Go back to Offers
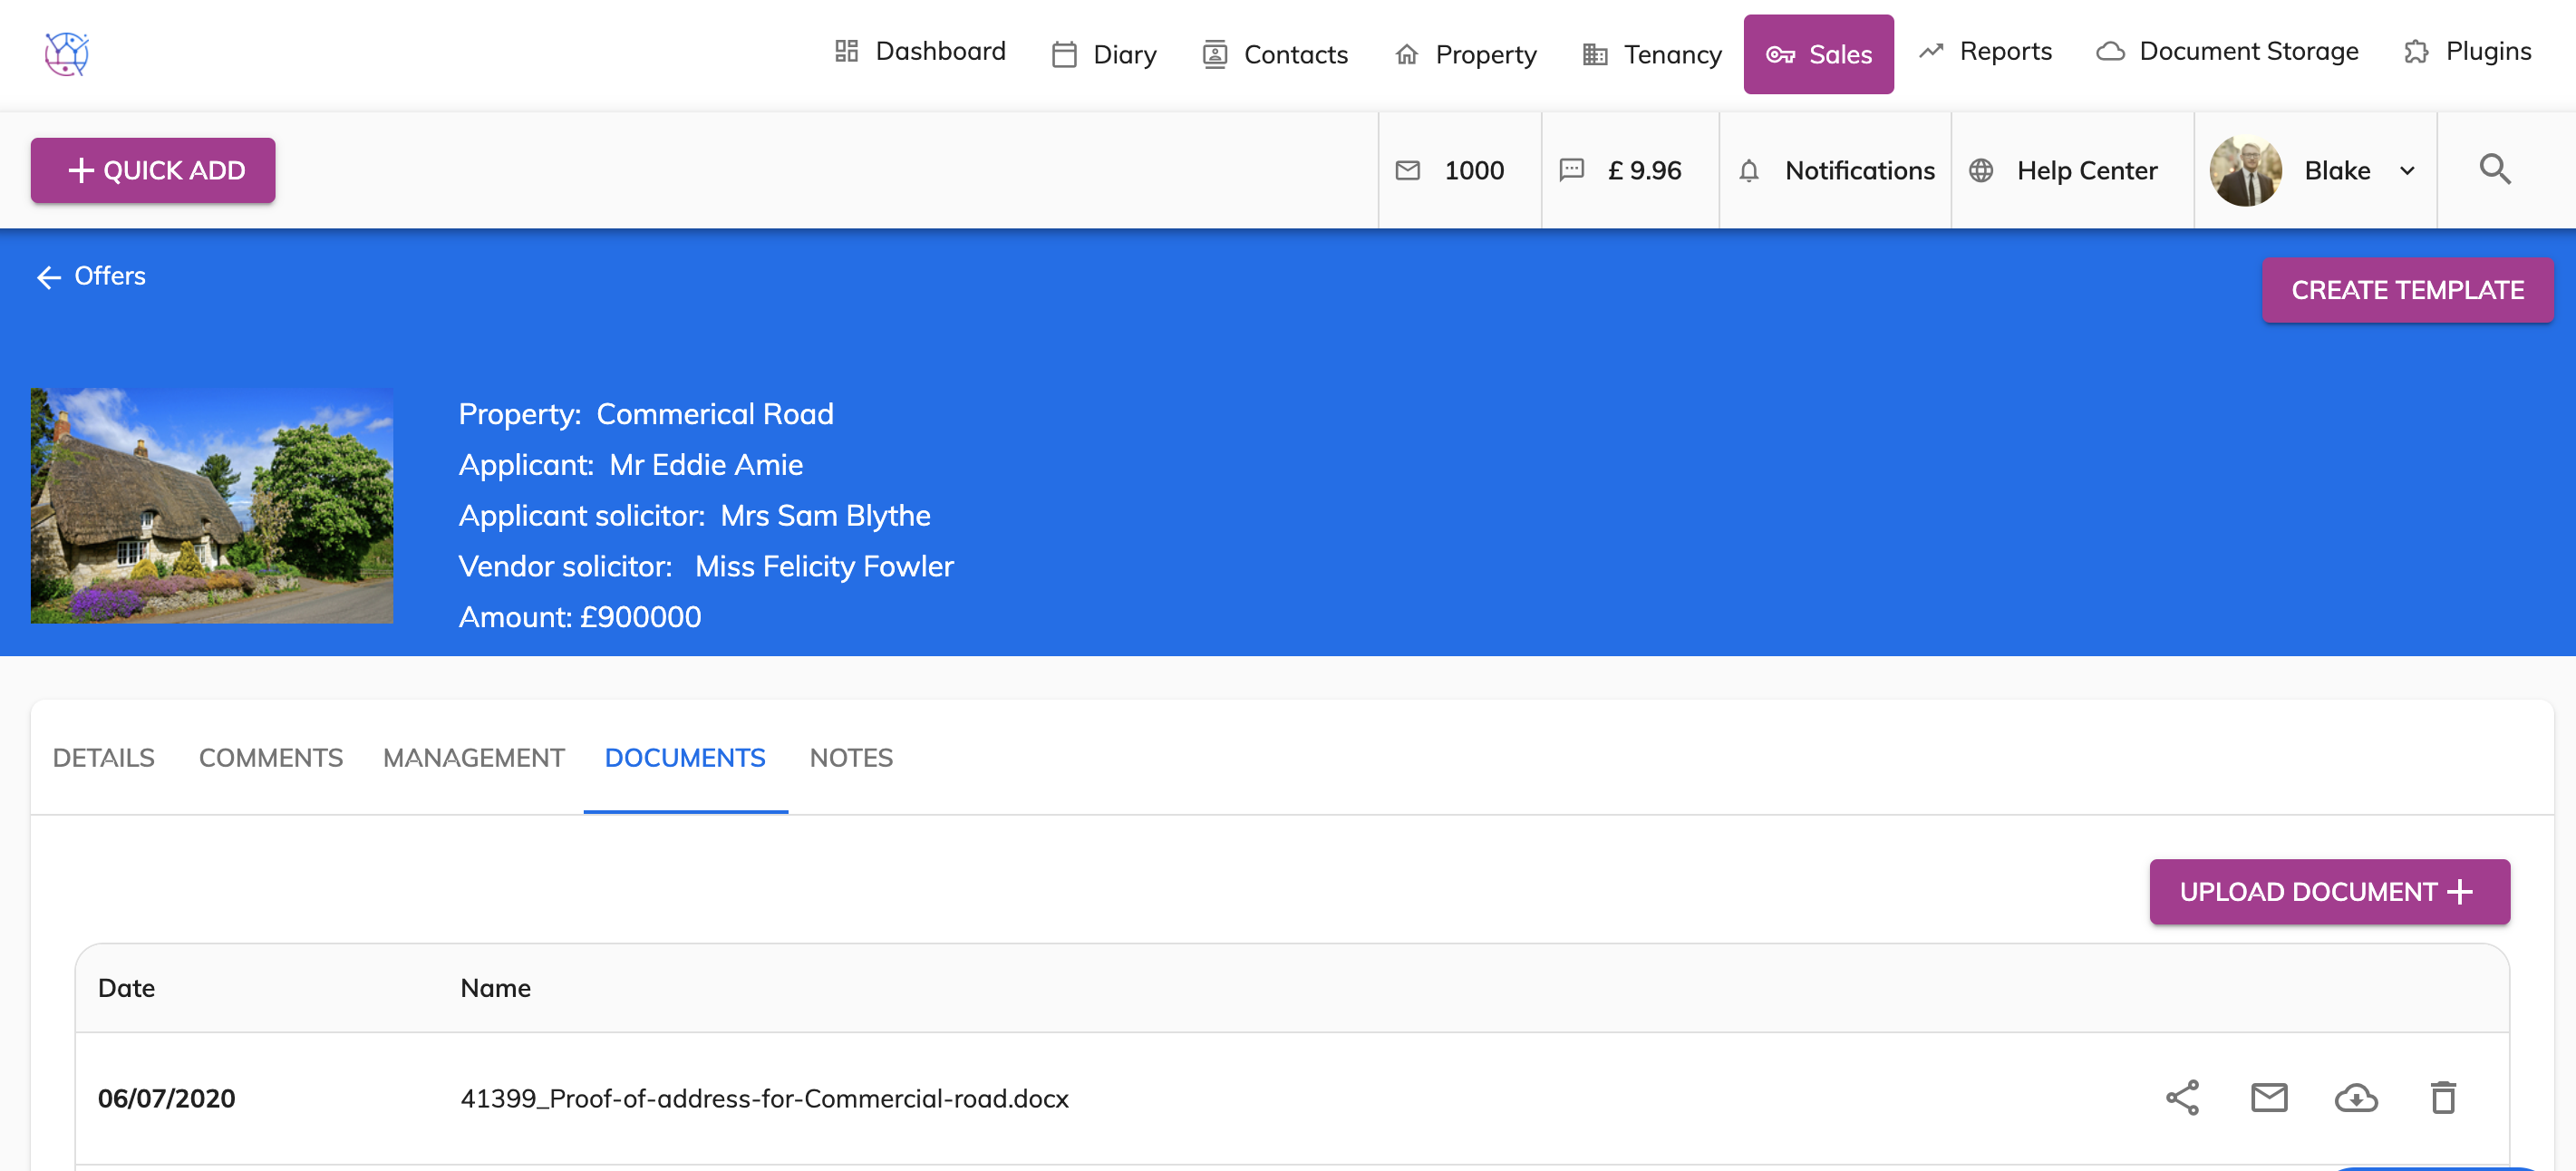Viewport: 2576px width, 1171px height. click(x=91, y=276)
